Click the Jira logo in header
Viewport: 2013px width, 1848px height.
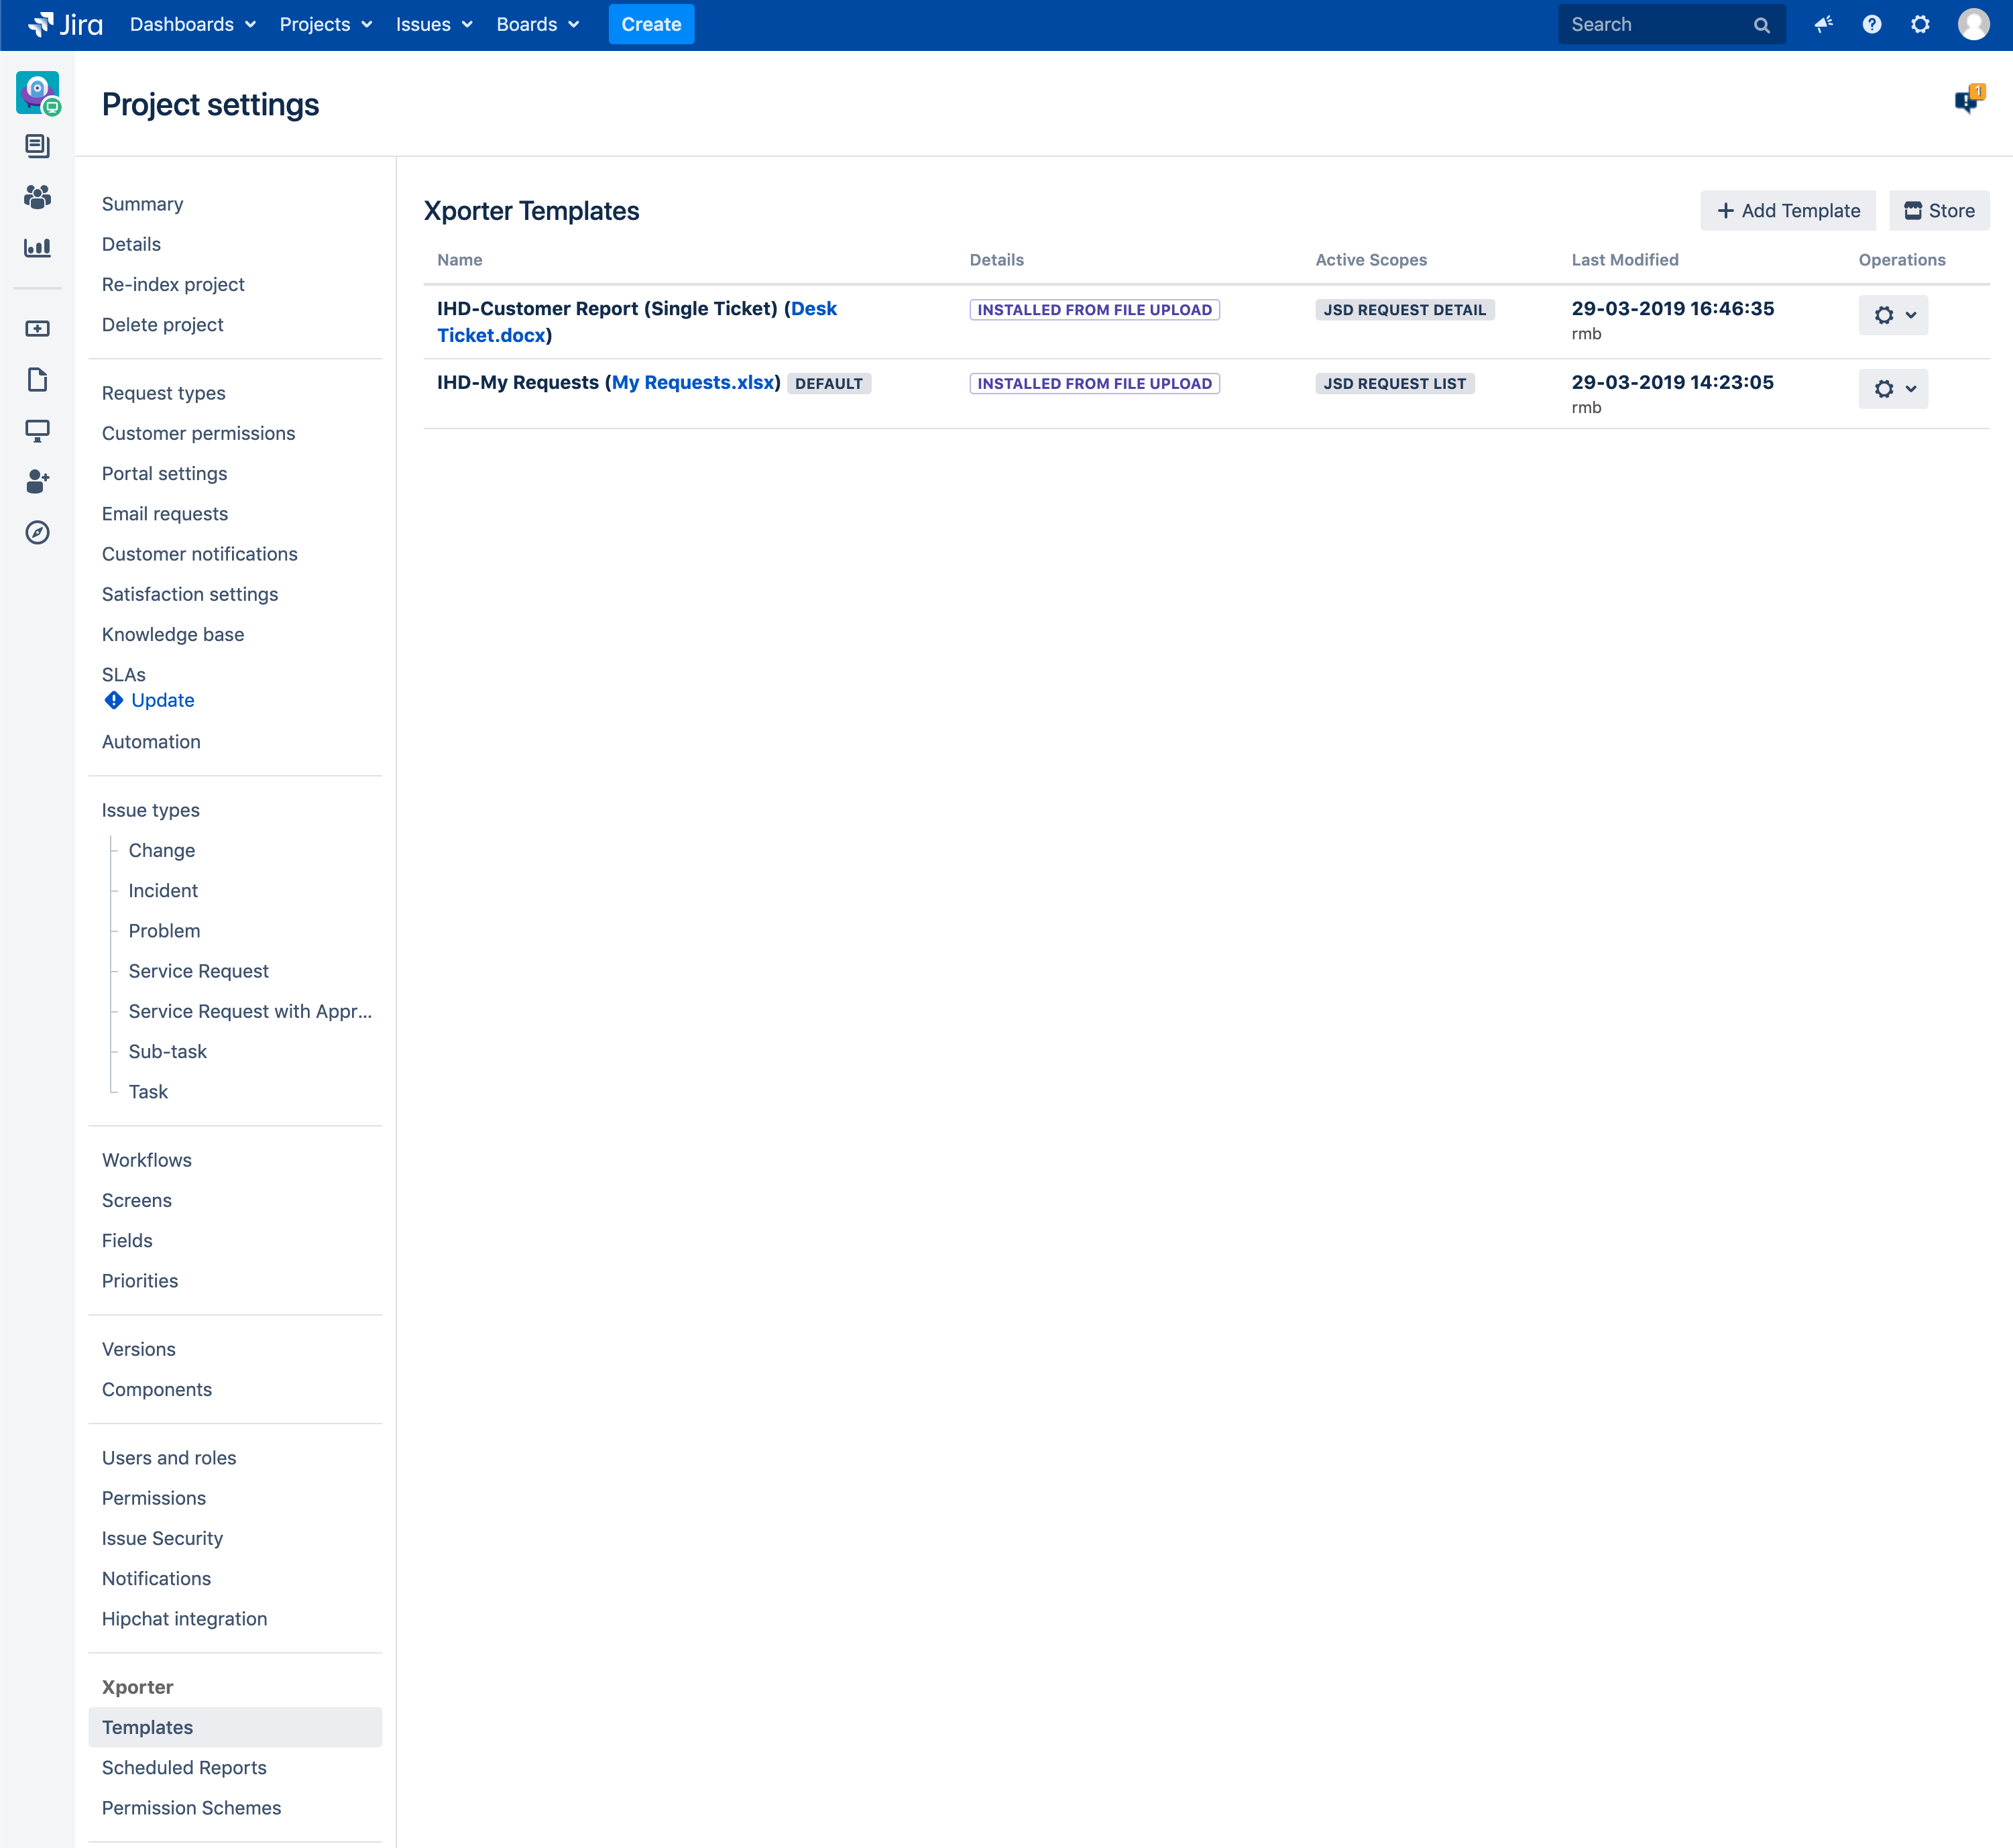coord(65,24)
